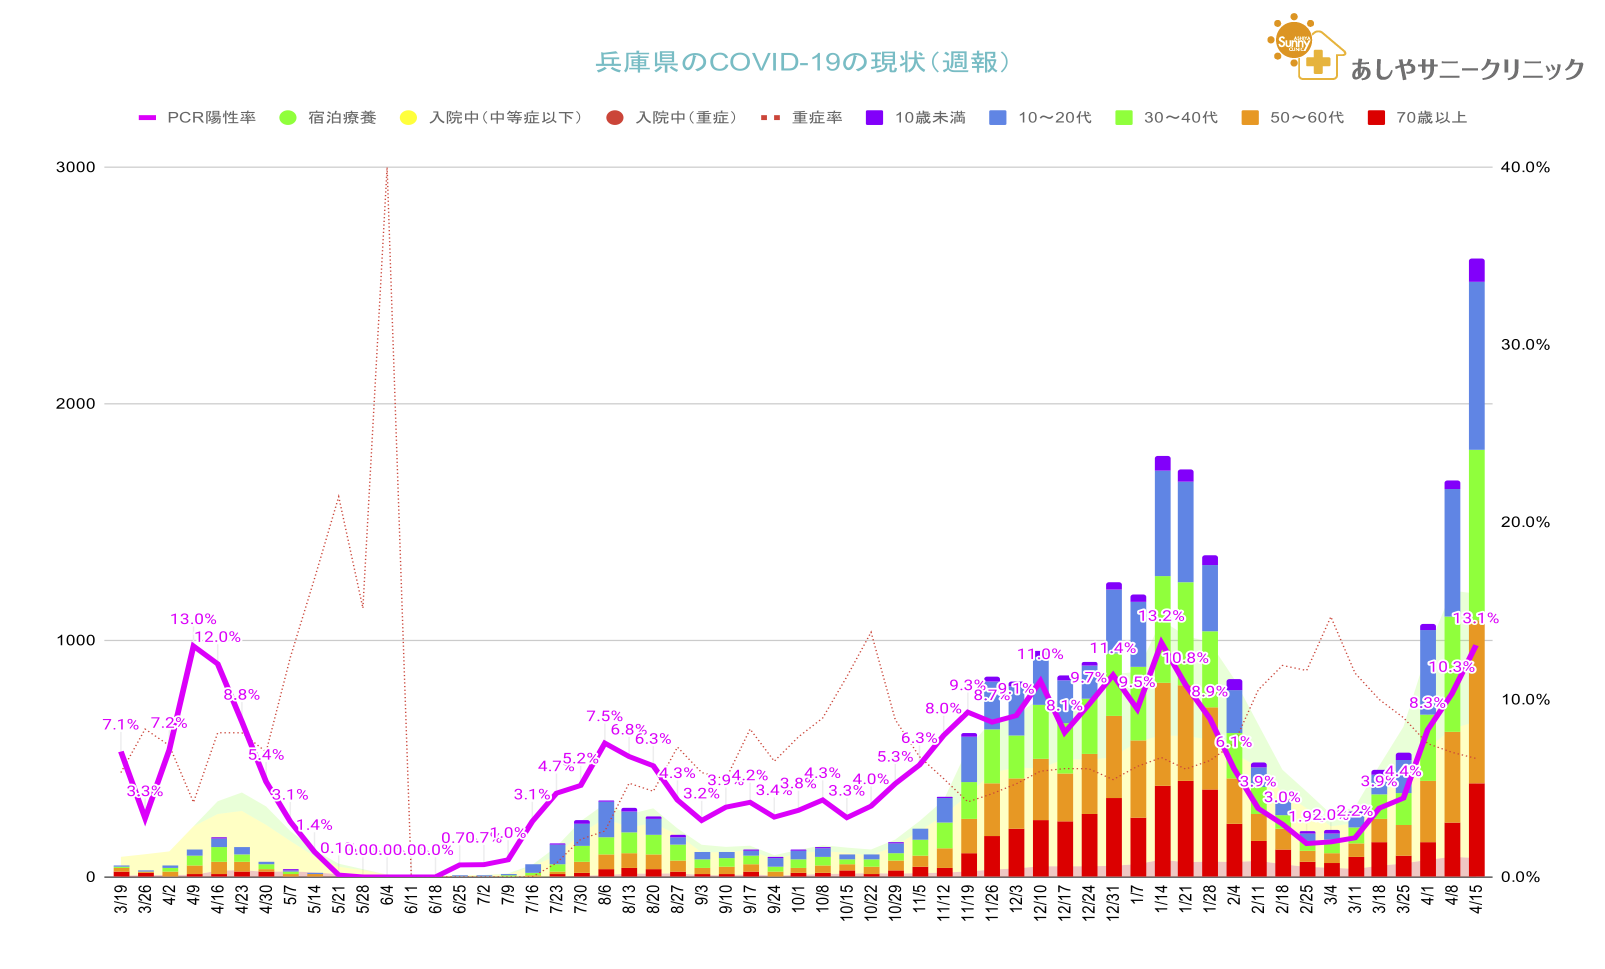The width and height of the screenshot is (1605, 969).
Task: Click the 7.5% data label near 8/6
Action: (x=604, y=716)
